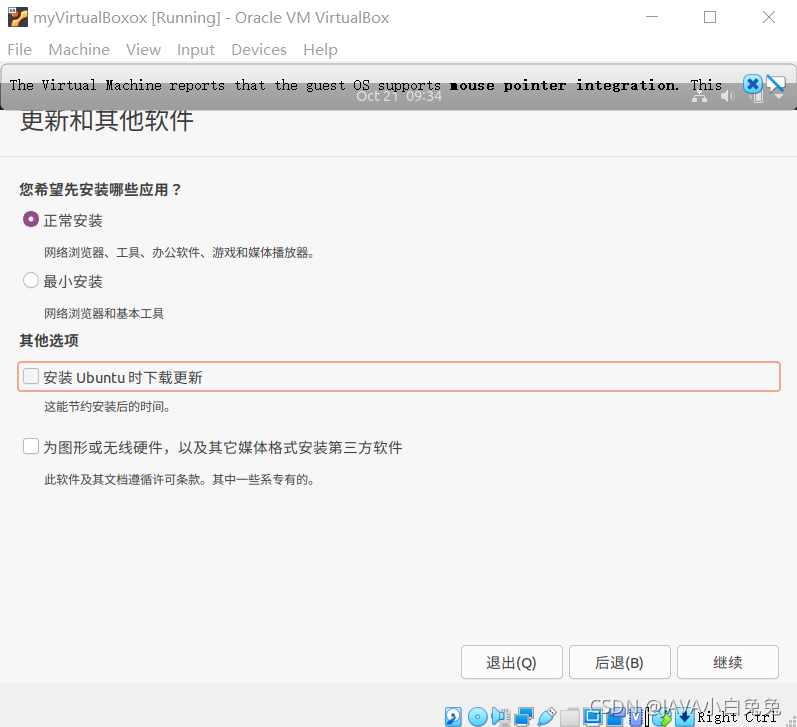
Task: Click the audio status icon in VirtualBox bar
Action: 501,716
